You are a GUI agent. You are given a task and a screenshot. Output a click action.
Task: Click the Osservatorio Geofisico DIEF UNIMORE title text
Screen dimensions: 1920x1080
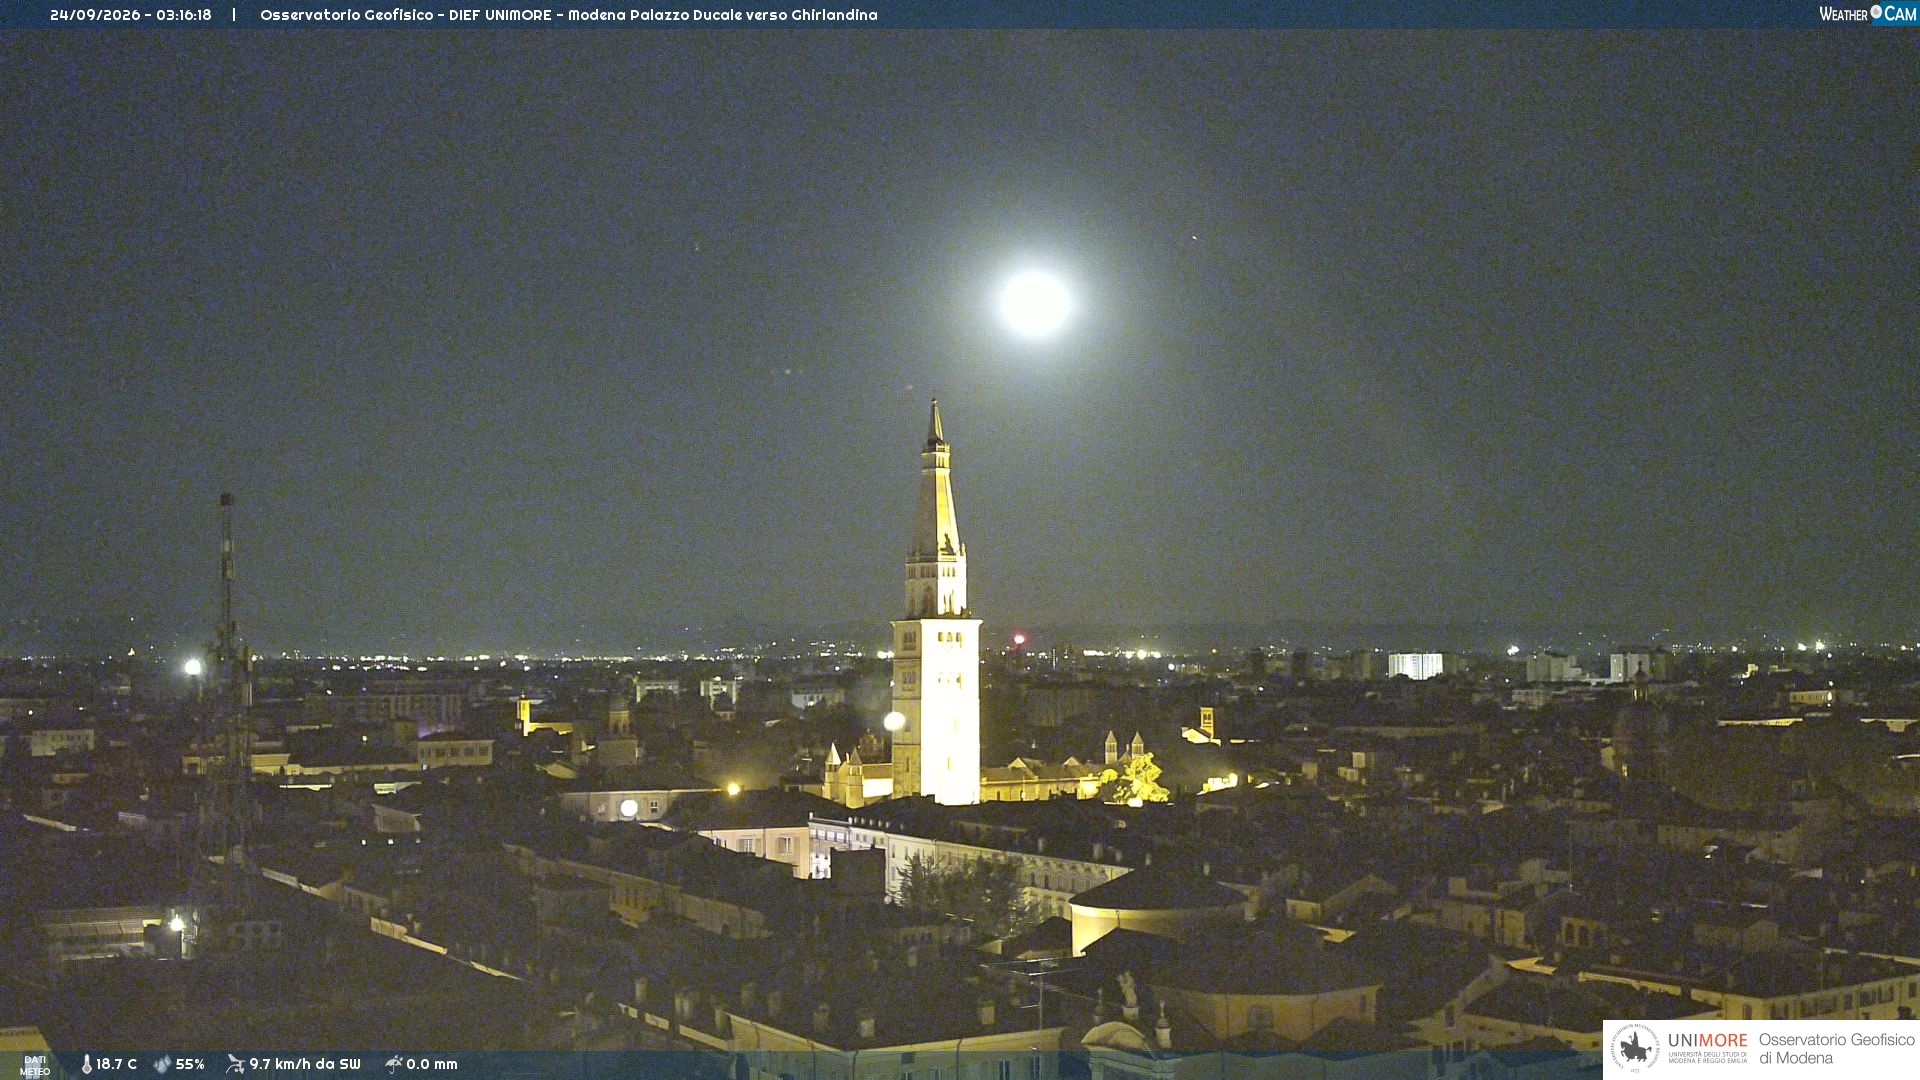coord(568,15)
